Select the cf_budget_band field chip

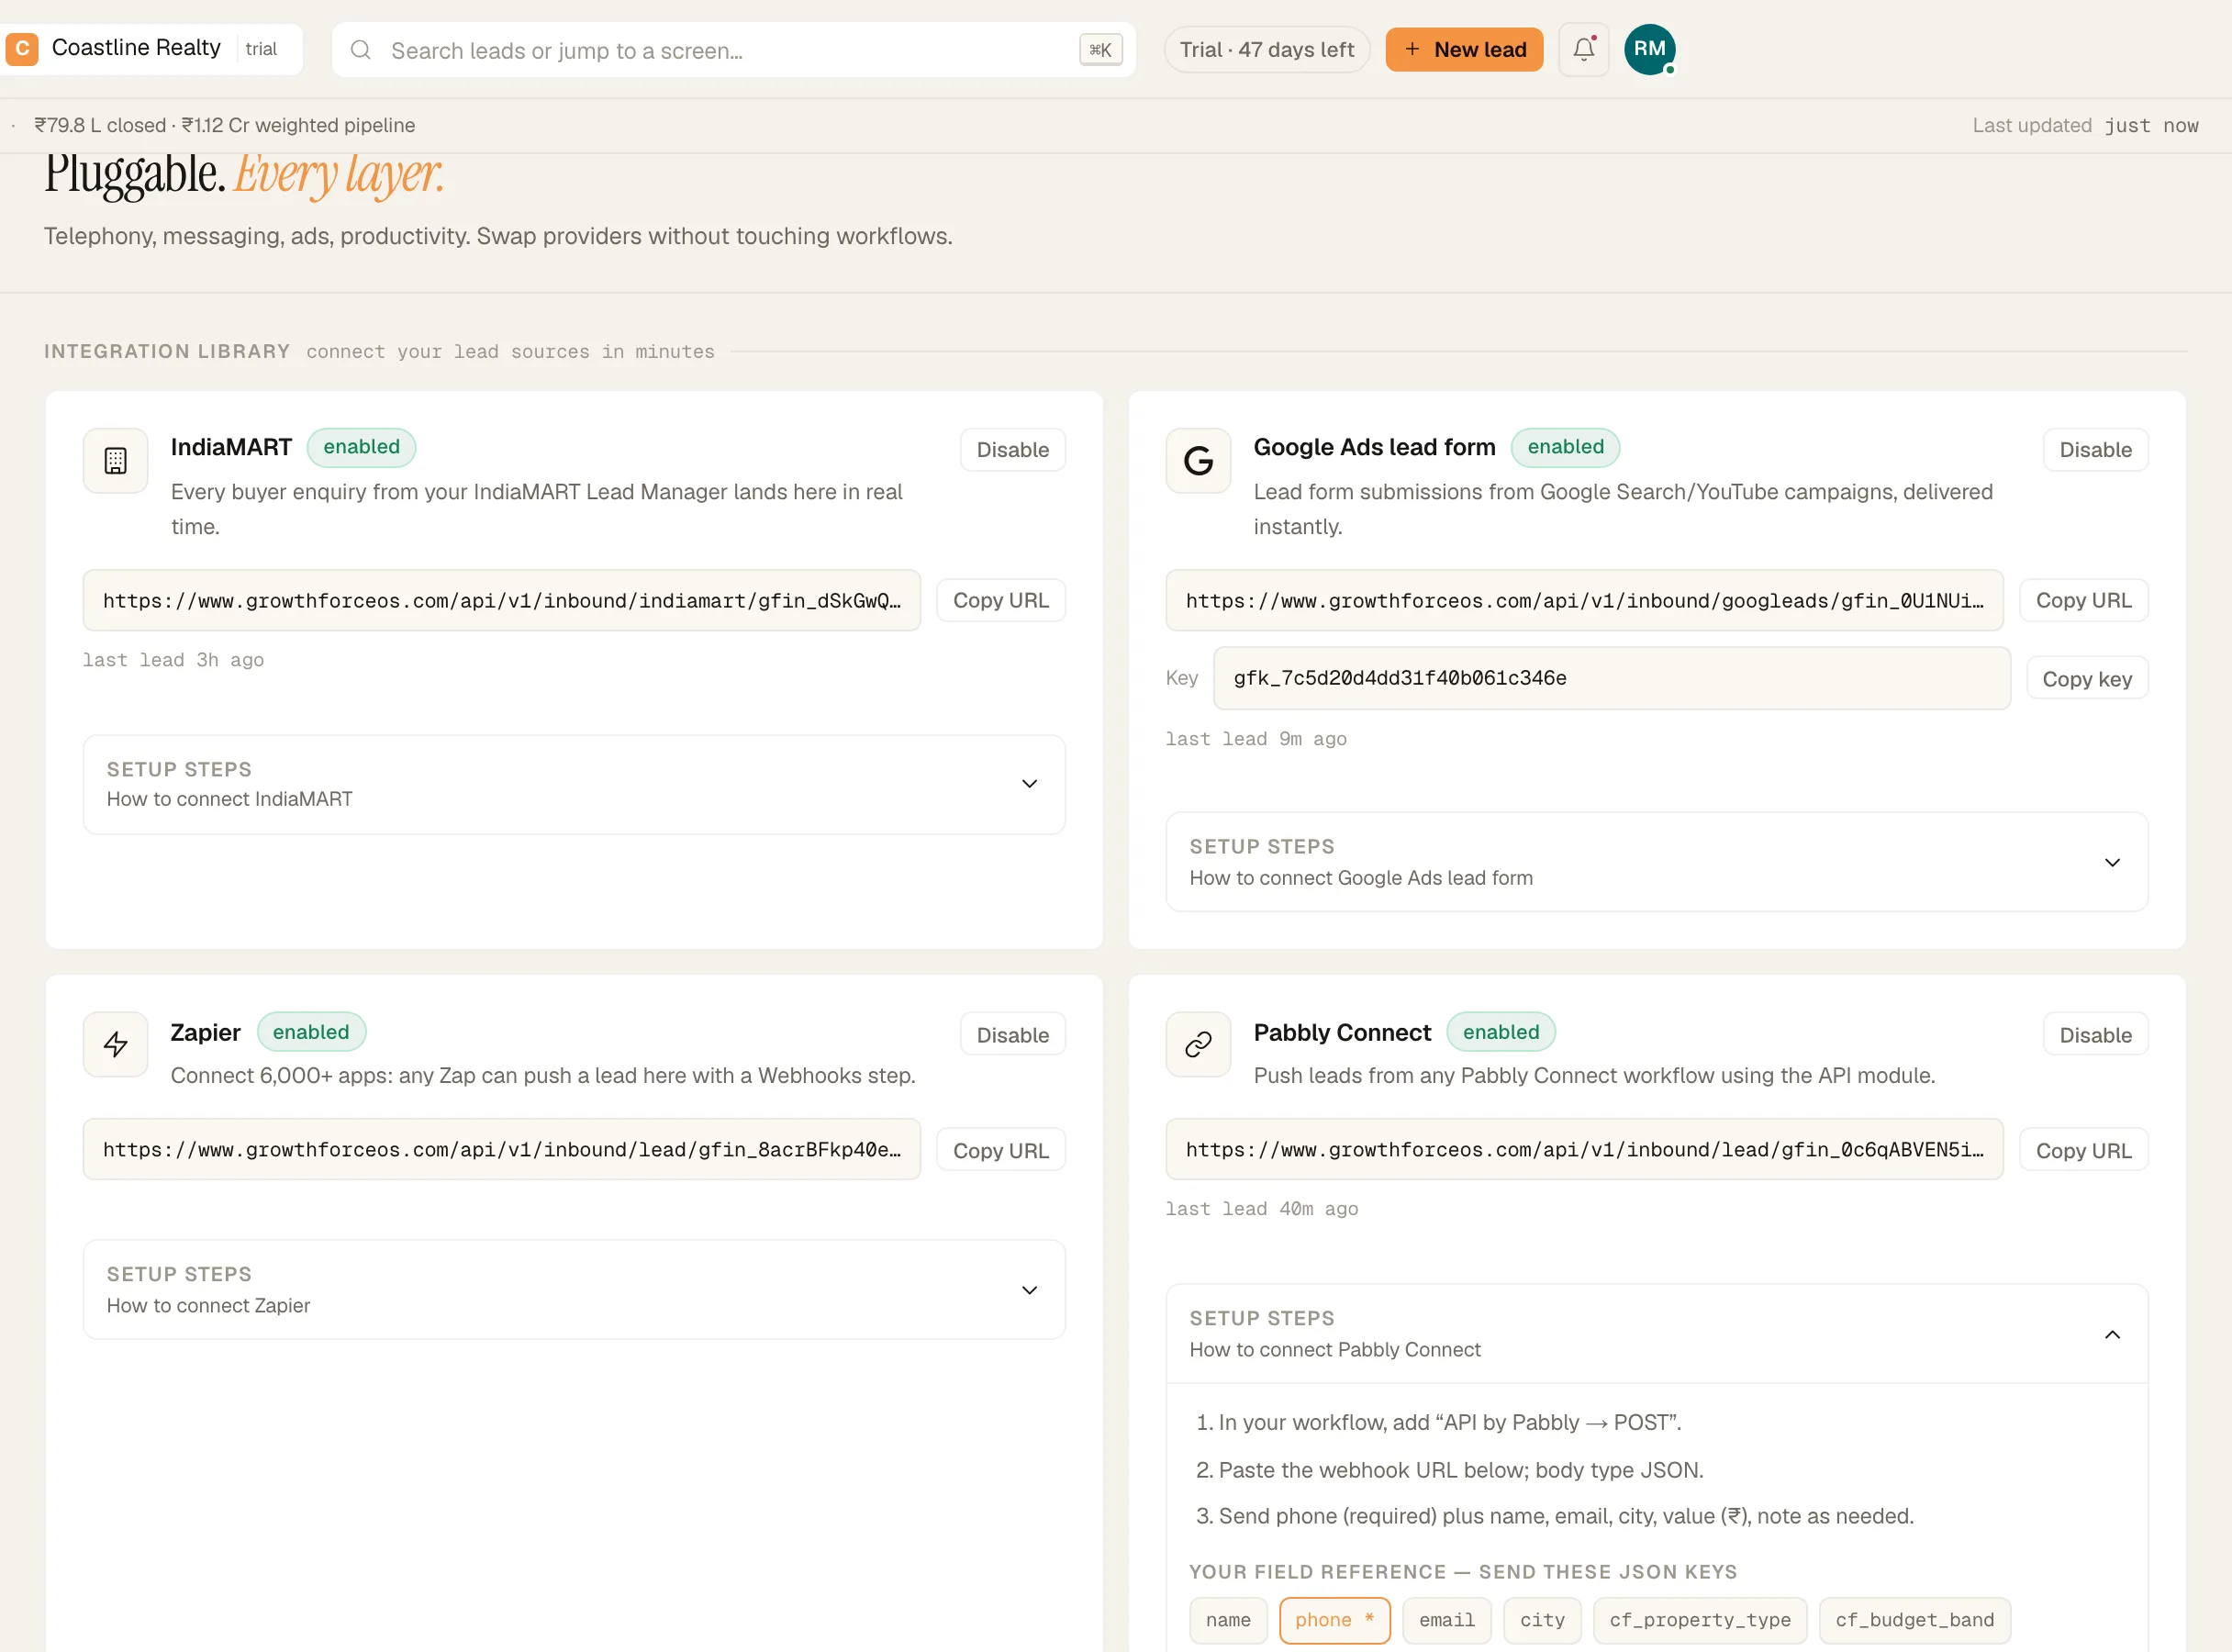coord(1914,1620)
